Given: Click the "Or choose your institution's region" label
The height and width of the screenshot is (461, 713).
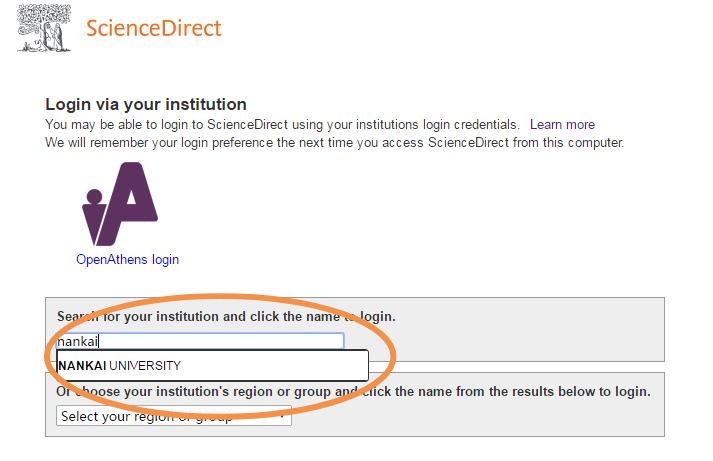Looking at the screenshot, I should [x=353, y=391].
